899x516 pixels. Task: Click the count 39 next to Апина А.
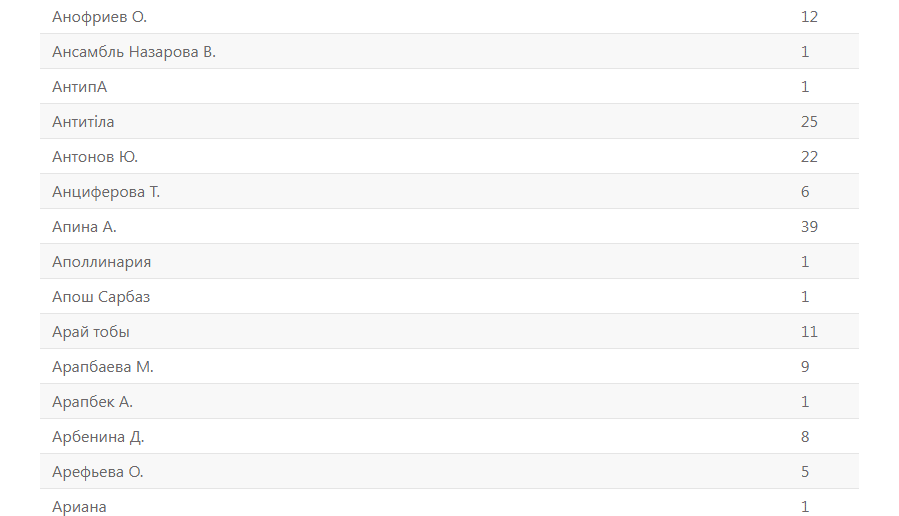coord(809,227)
